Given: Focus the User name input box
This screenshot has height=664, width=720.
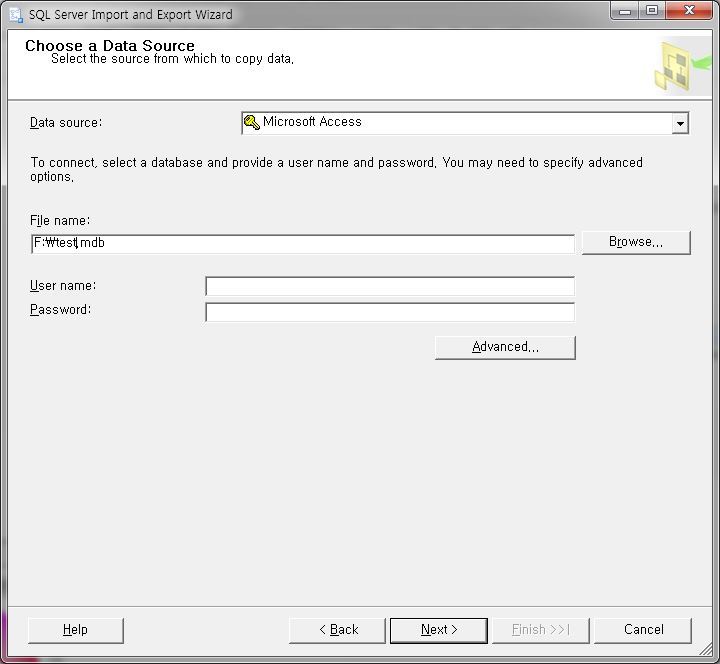Looking at the screenshot, I should (x=390, y=286).
